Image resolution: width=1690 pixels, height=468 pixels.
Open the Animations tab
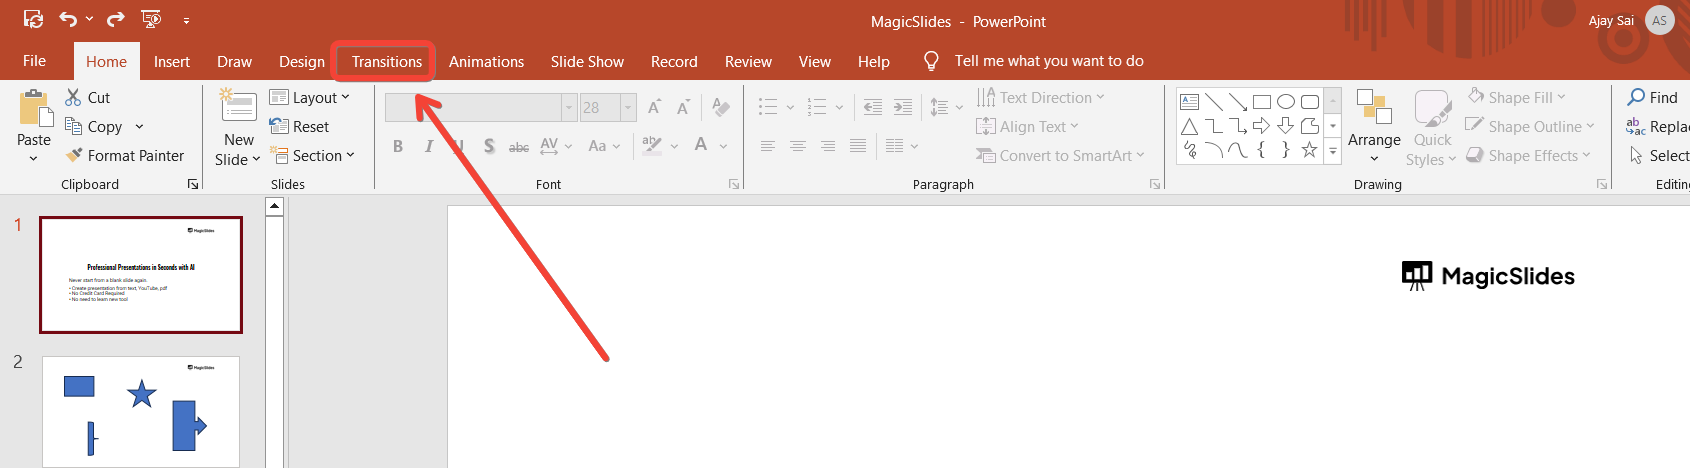(x=486, y=61)
